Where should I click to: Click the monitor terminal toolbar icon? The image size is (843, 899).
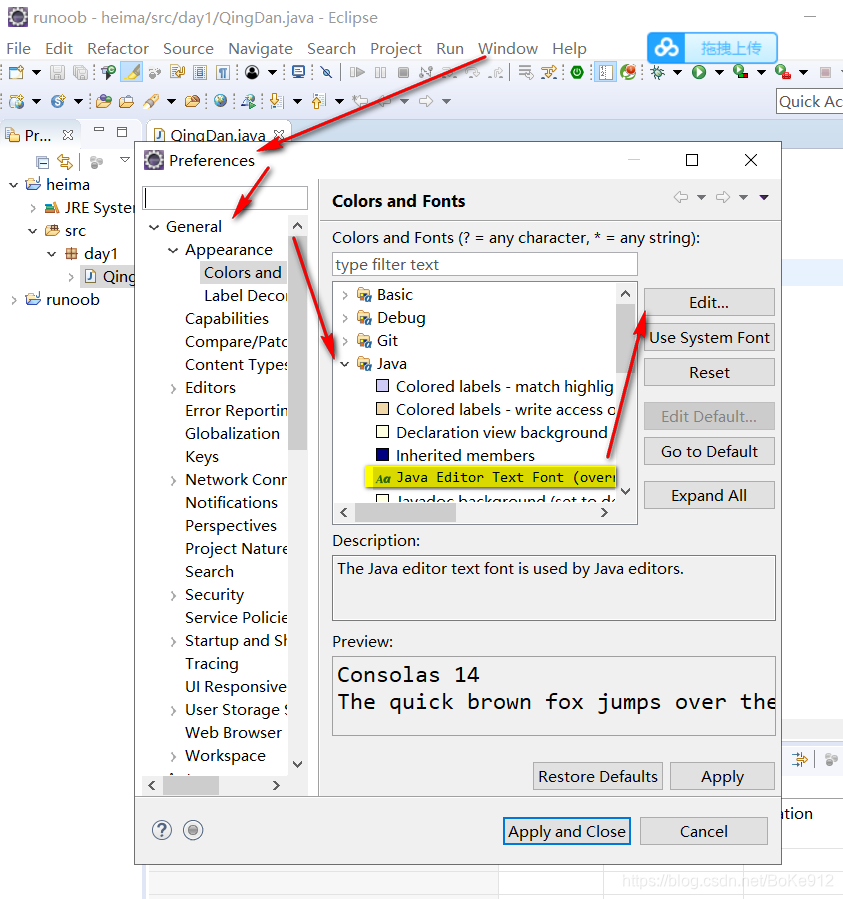[298, 72]
